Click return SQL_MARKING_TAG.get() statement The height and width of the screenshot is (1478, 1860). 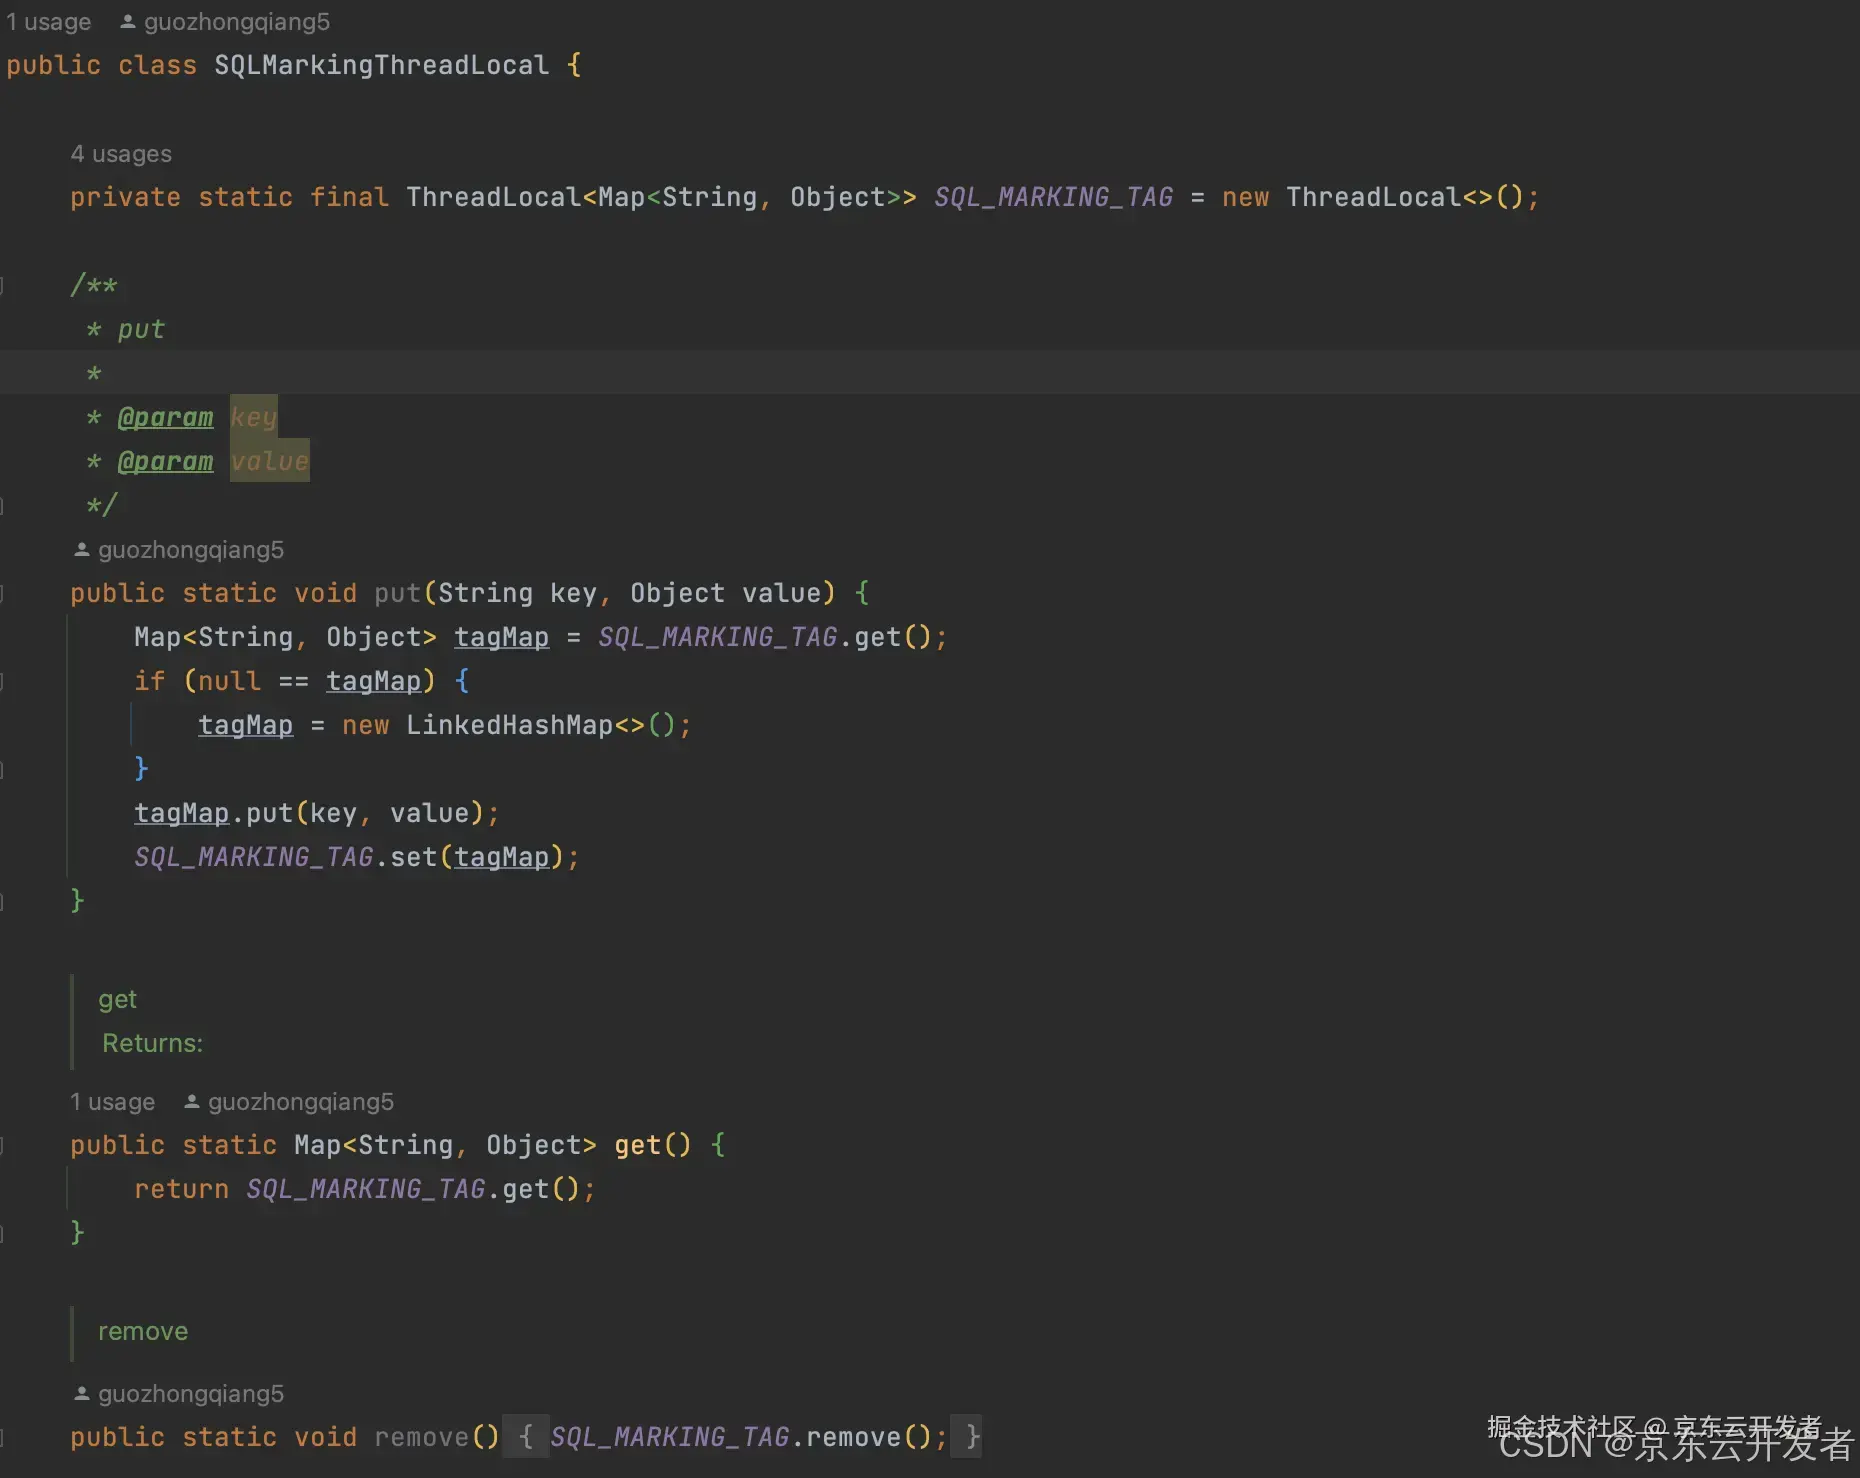365,1189
